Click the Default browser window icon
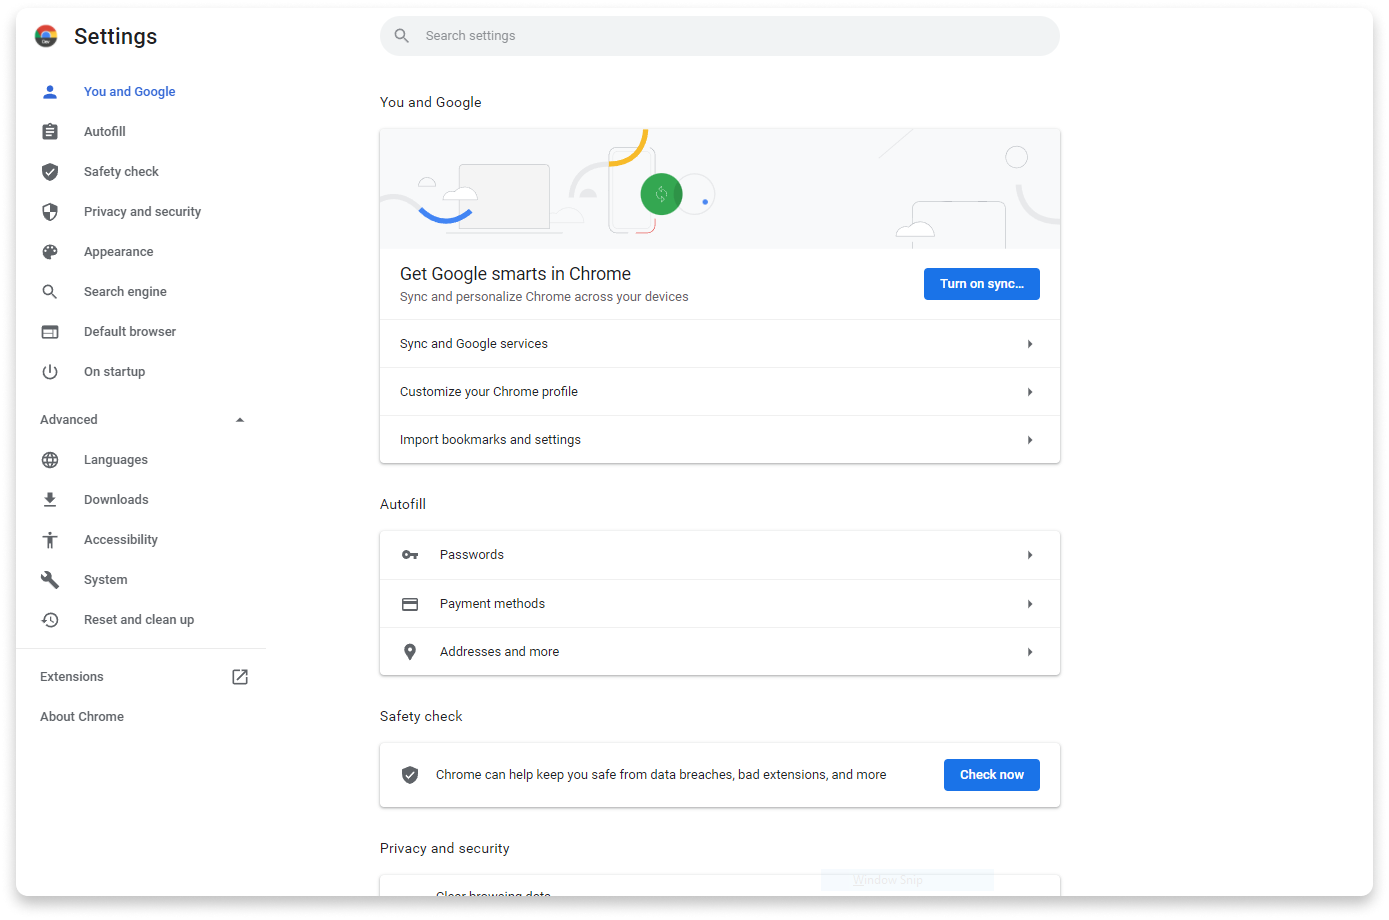The image size is (1389, 920). (50, 332)
